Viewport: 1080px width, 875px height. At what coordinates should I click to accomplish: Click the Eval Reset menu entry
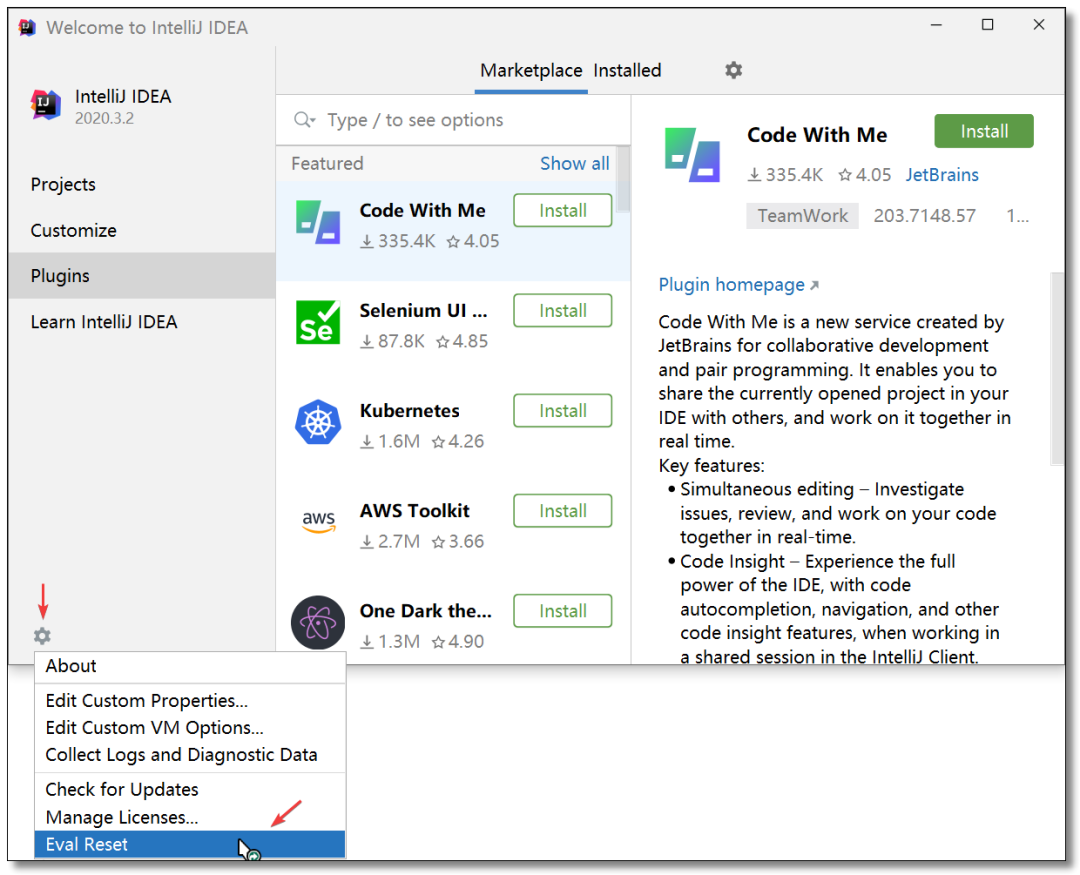tap(190, 845)
